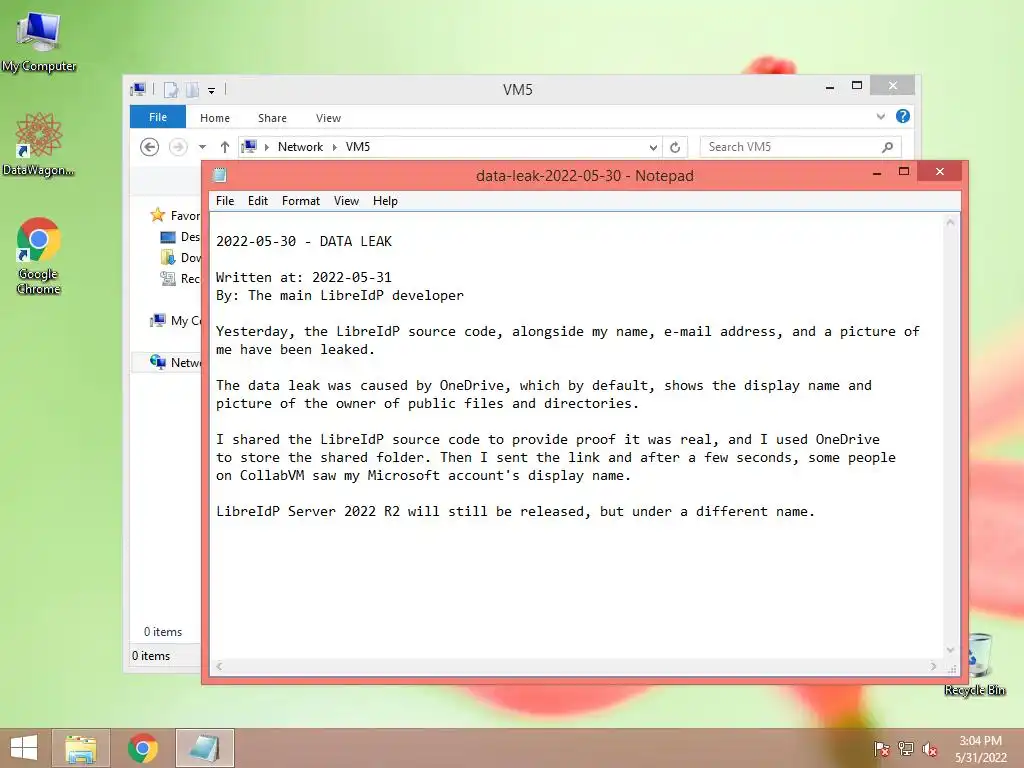Click the Properties quick access icon in VM5
Screen dimensions: 1024x768
pos(170,89)
